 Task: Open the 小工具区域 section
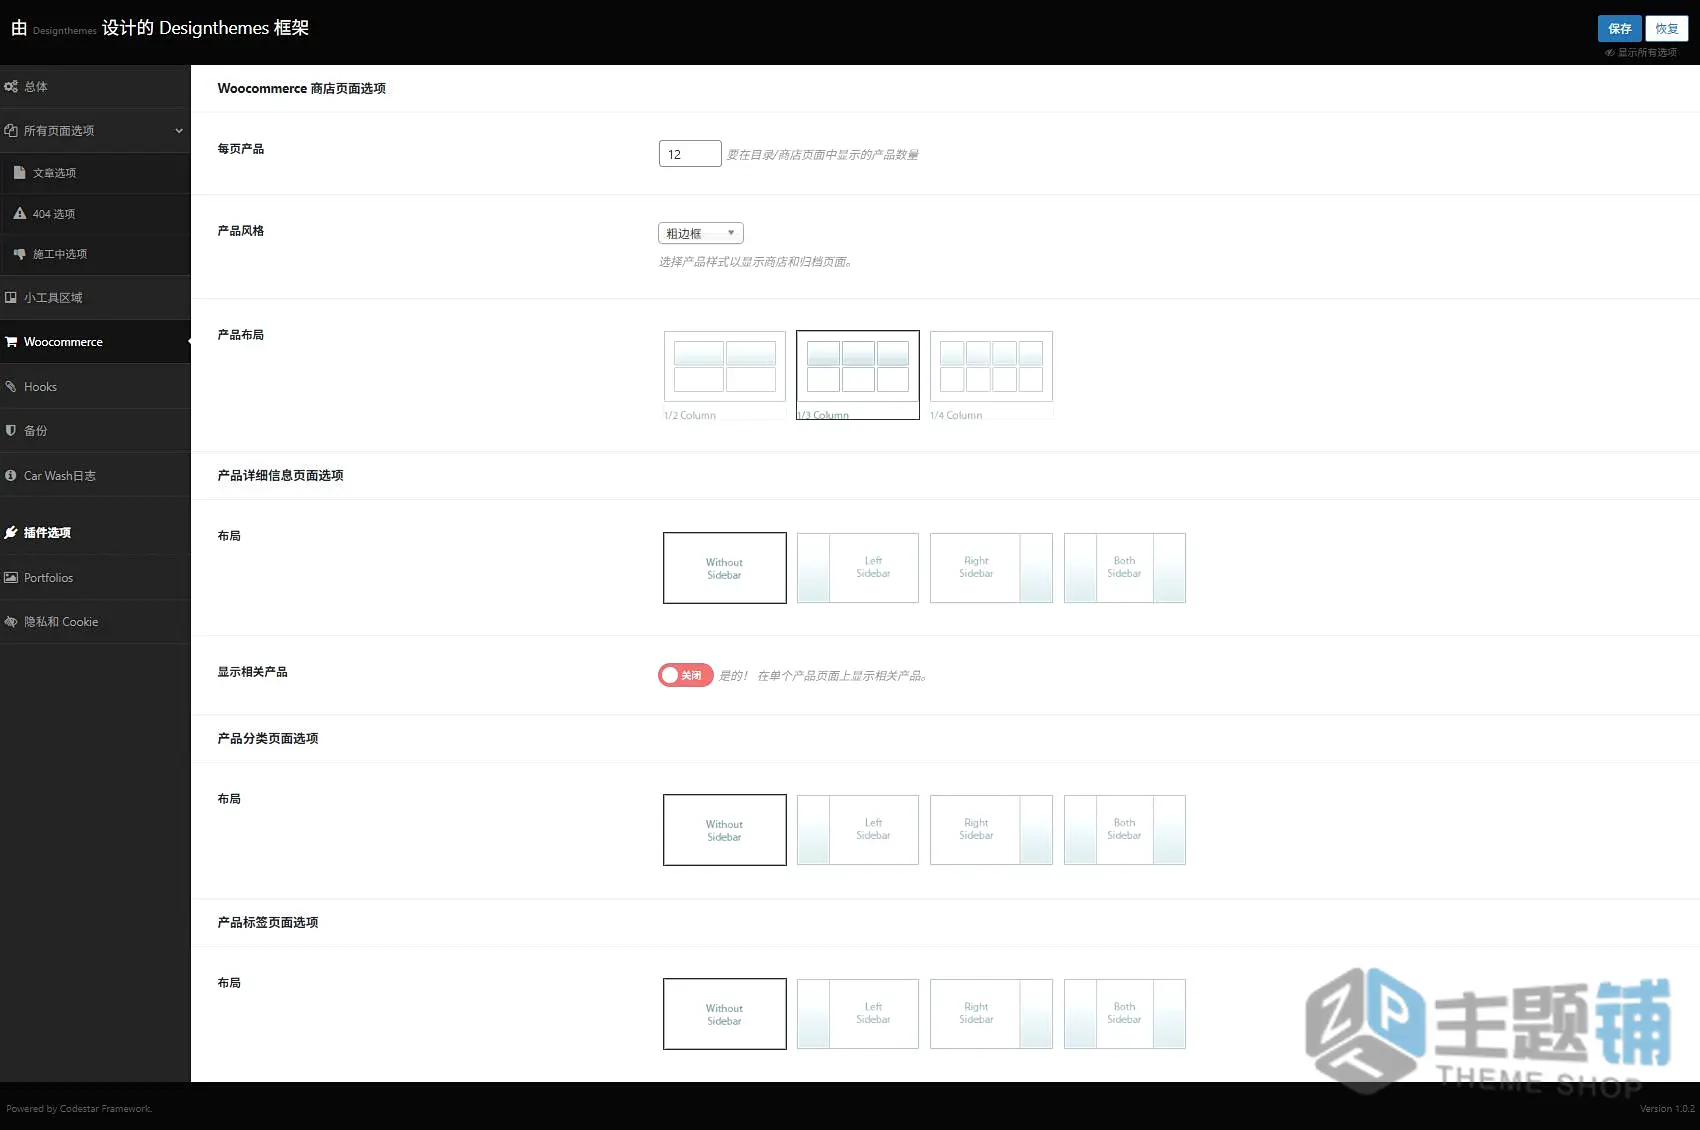pyautogui.click(x=95, y=298)
